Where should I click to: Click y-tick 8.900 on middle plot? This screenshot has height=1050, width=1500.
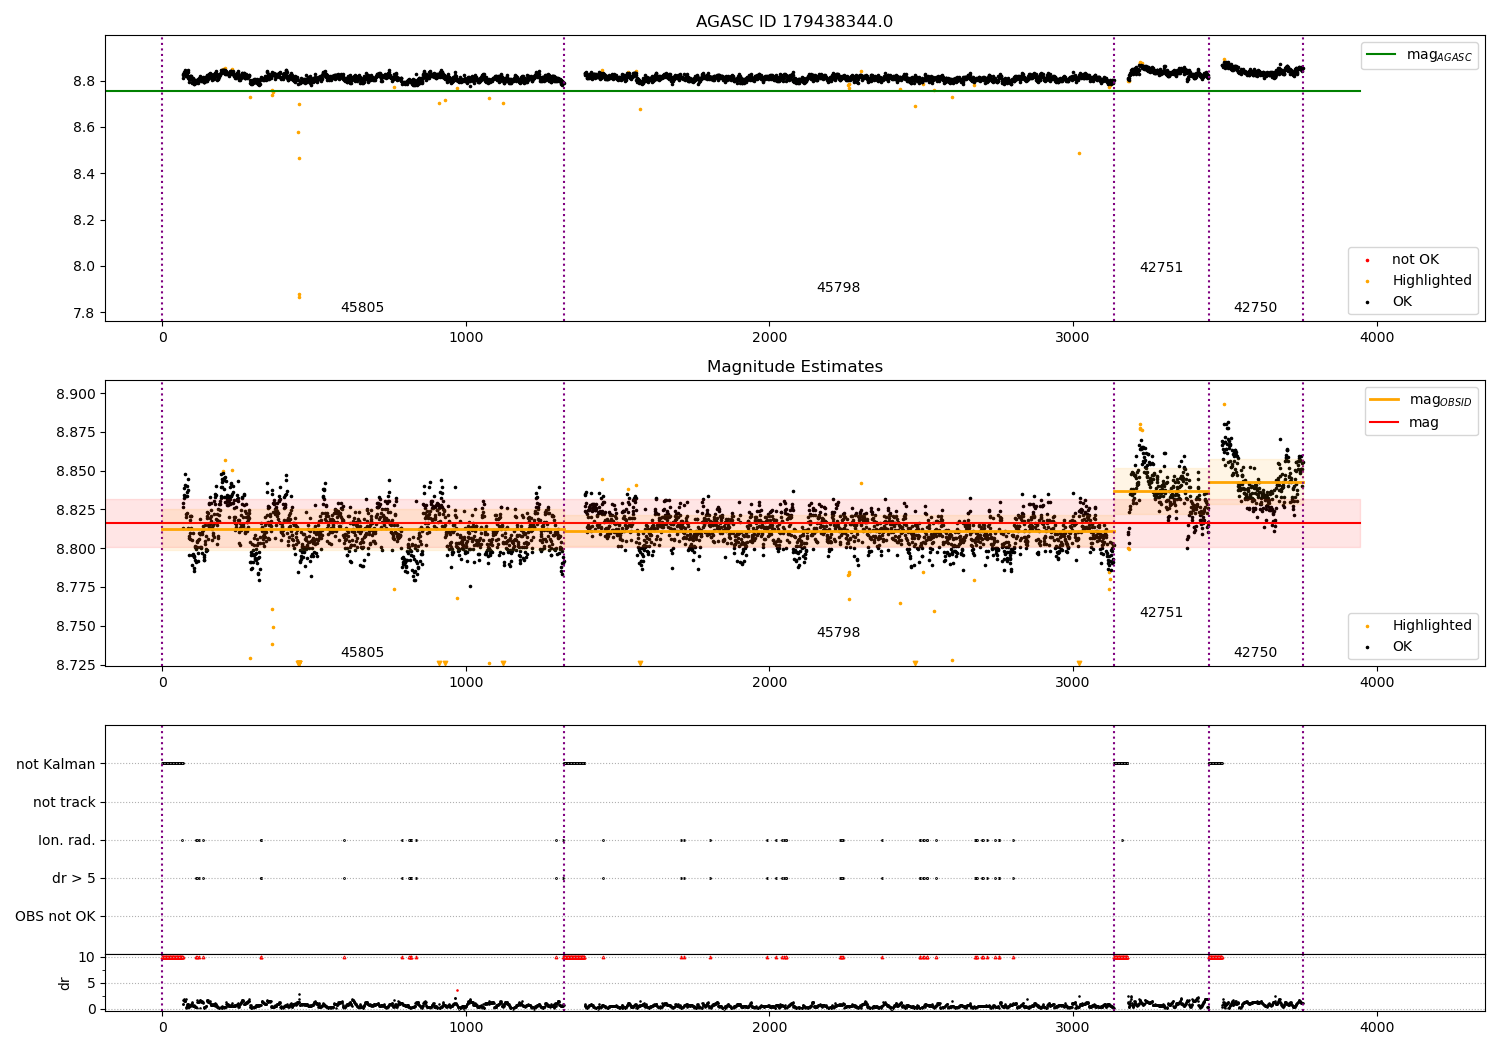point(77,394)
